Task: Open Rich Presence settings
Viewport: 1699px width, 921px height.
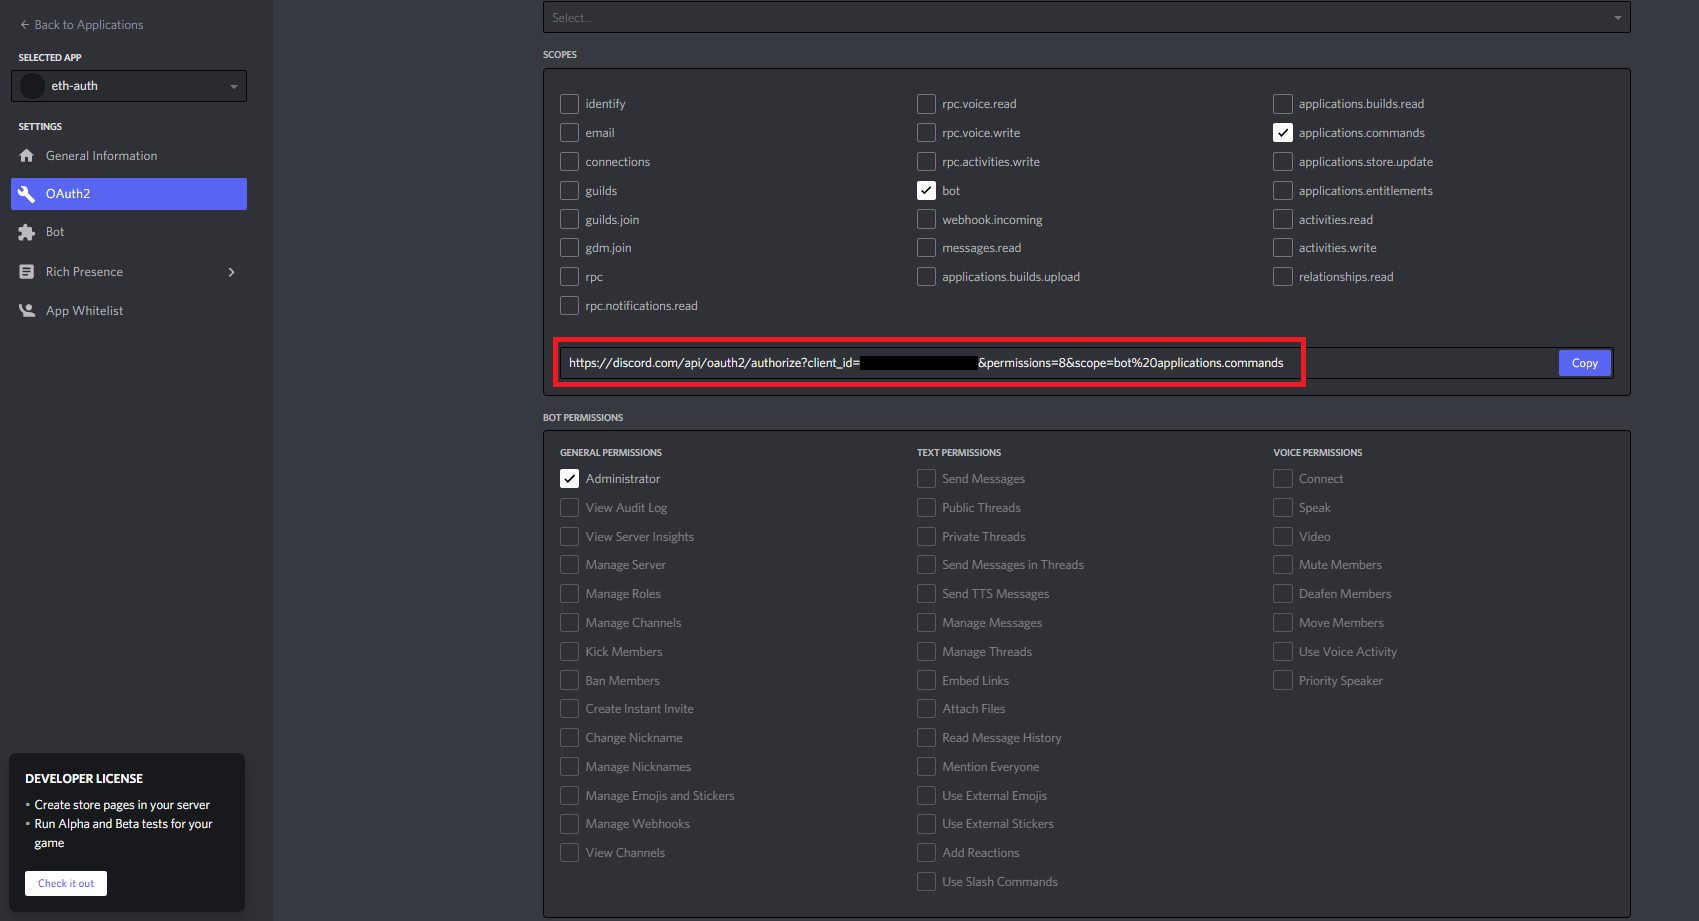Action: (x=129, y=272)
